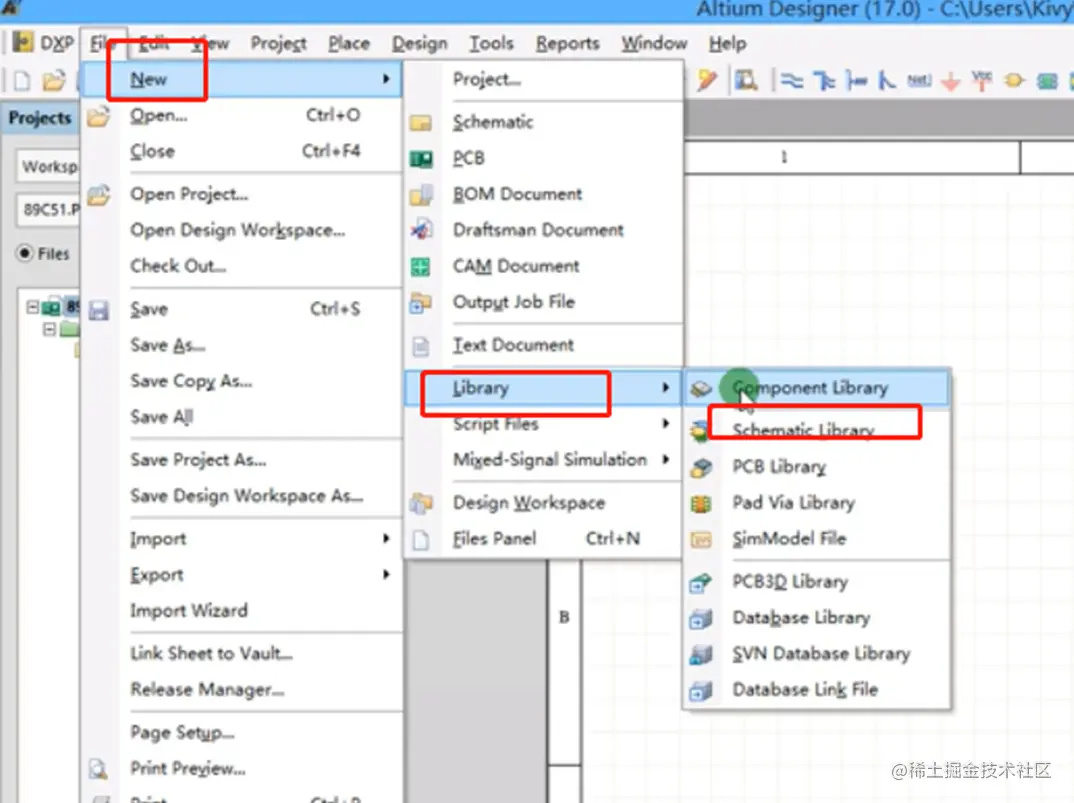Click the Text Document icon
This screenshot has height=803, width=1074.
click(421, 346)
